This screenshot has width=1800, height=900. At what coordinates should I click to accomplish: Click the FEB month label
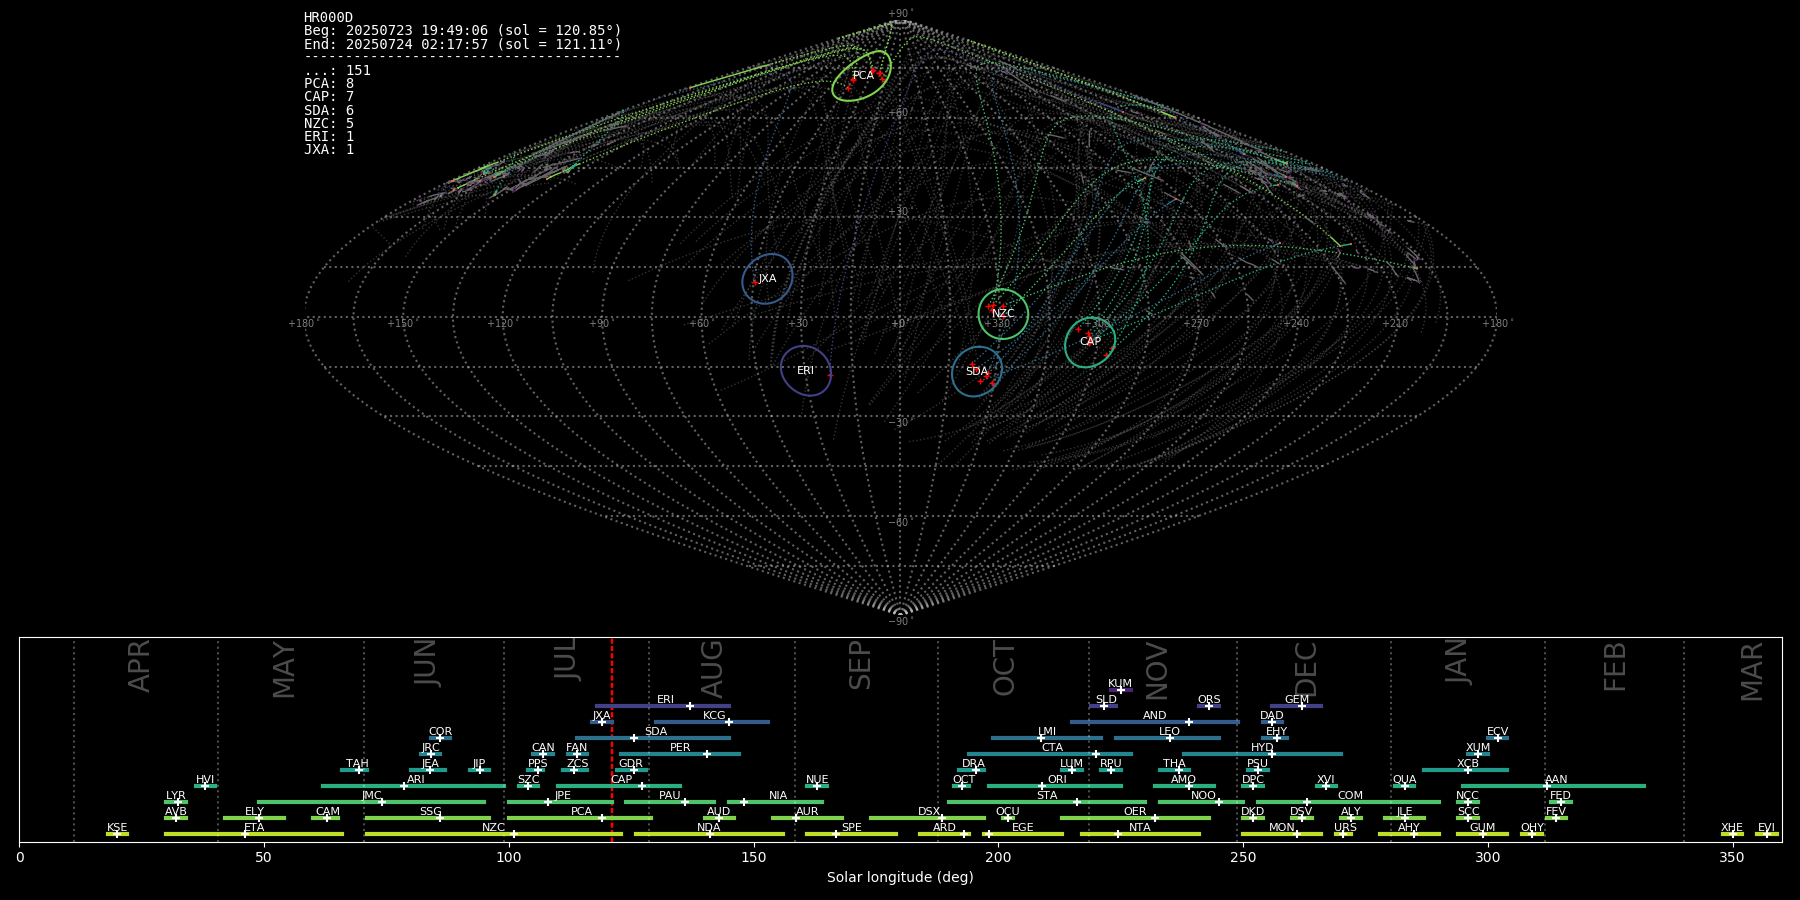click(1615, 666)
